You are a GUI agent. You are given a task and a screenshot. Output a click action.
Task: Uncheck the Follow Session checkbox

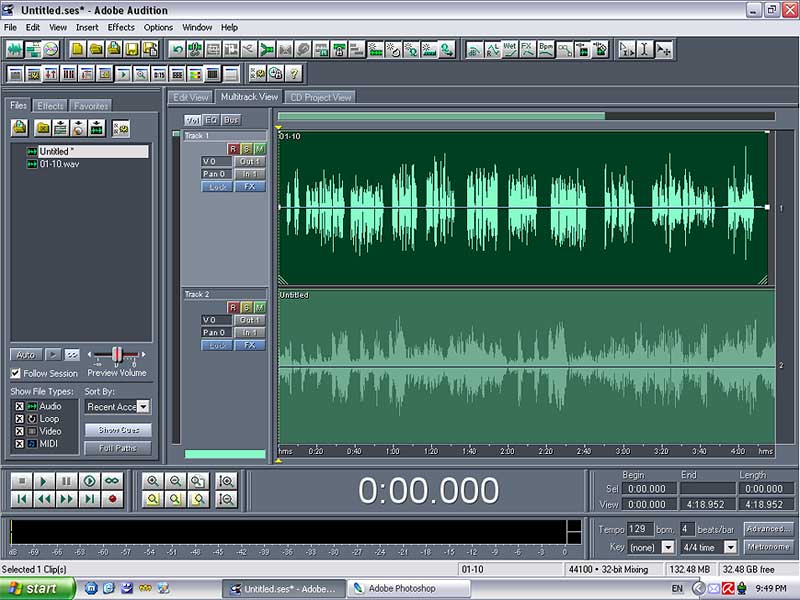coord(16,374)
